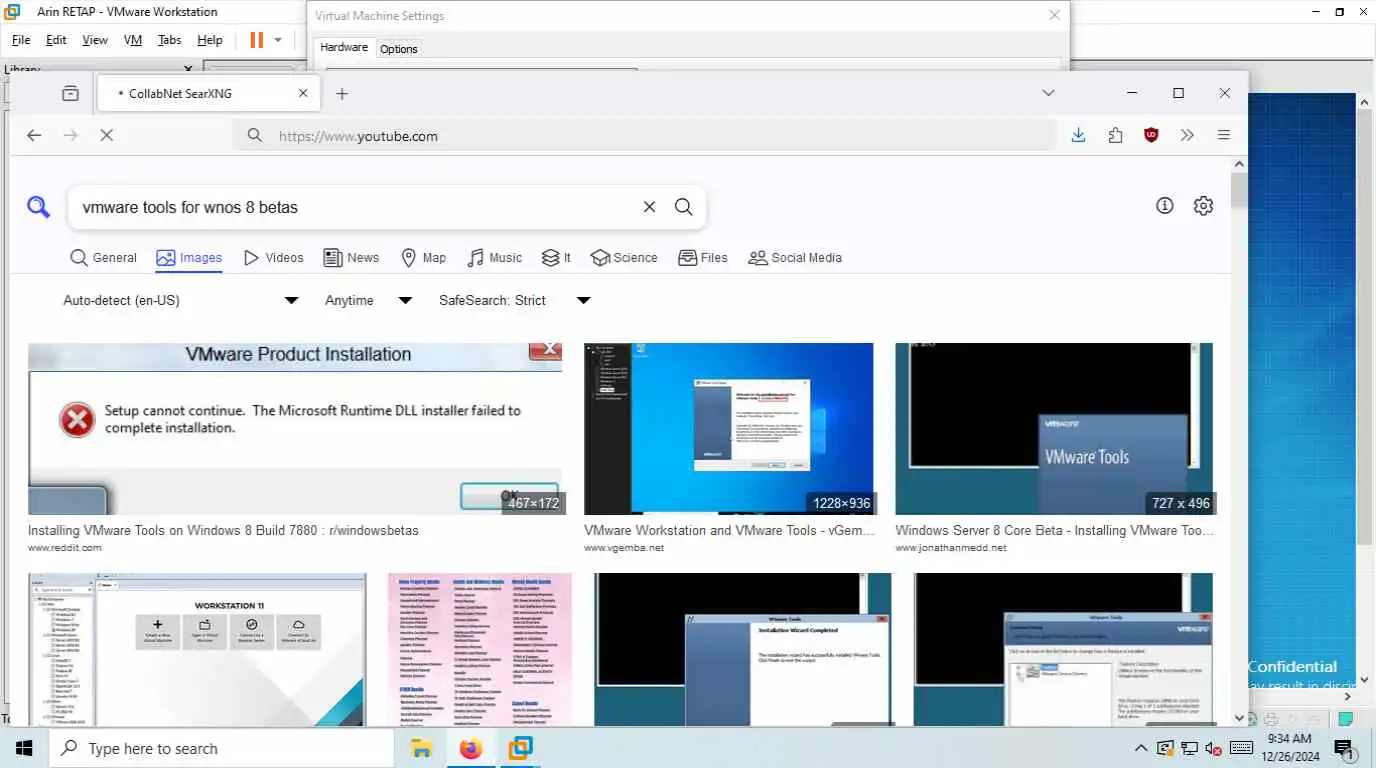This screenshot has height=768, width=1376.
Task: Open list all tabs dropdown arrow
Action: point(1048,93)
